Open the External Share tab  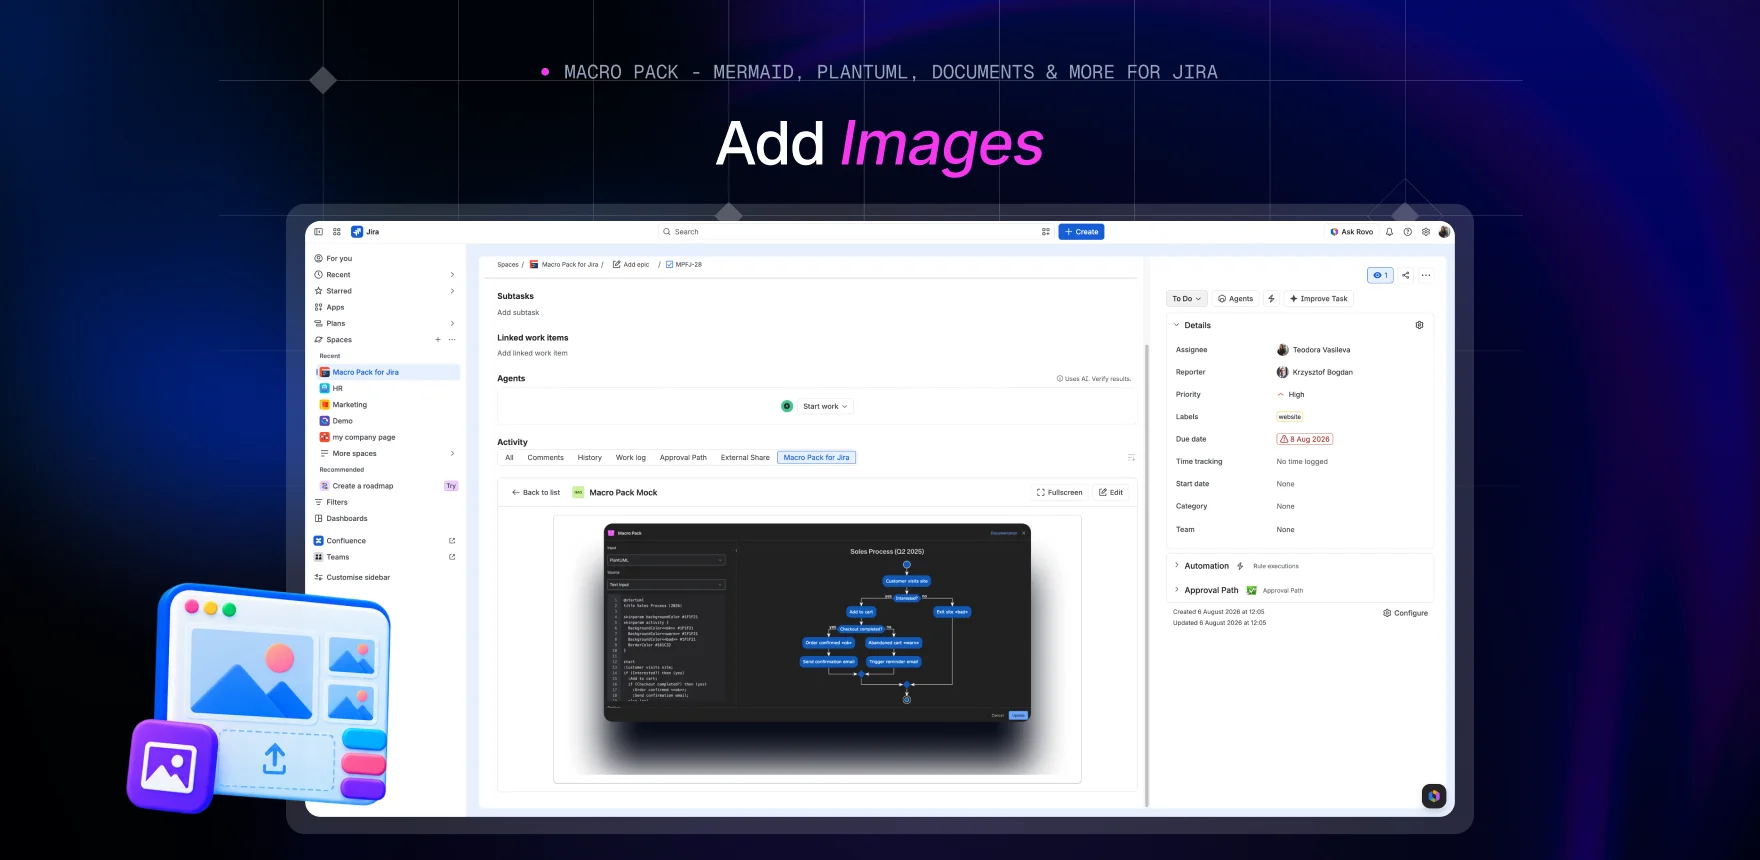click(745, 458)
